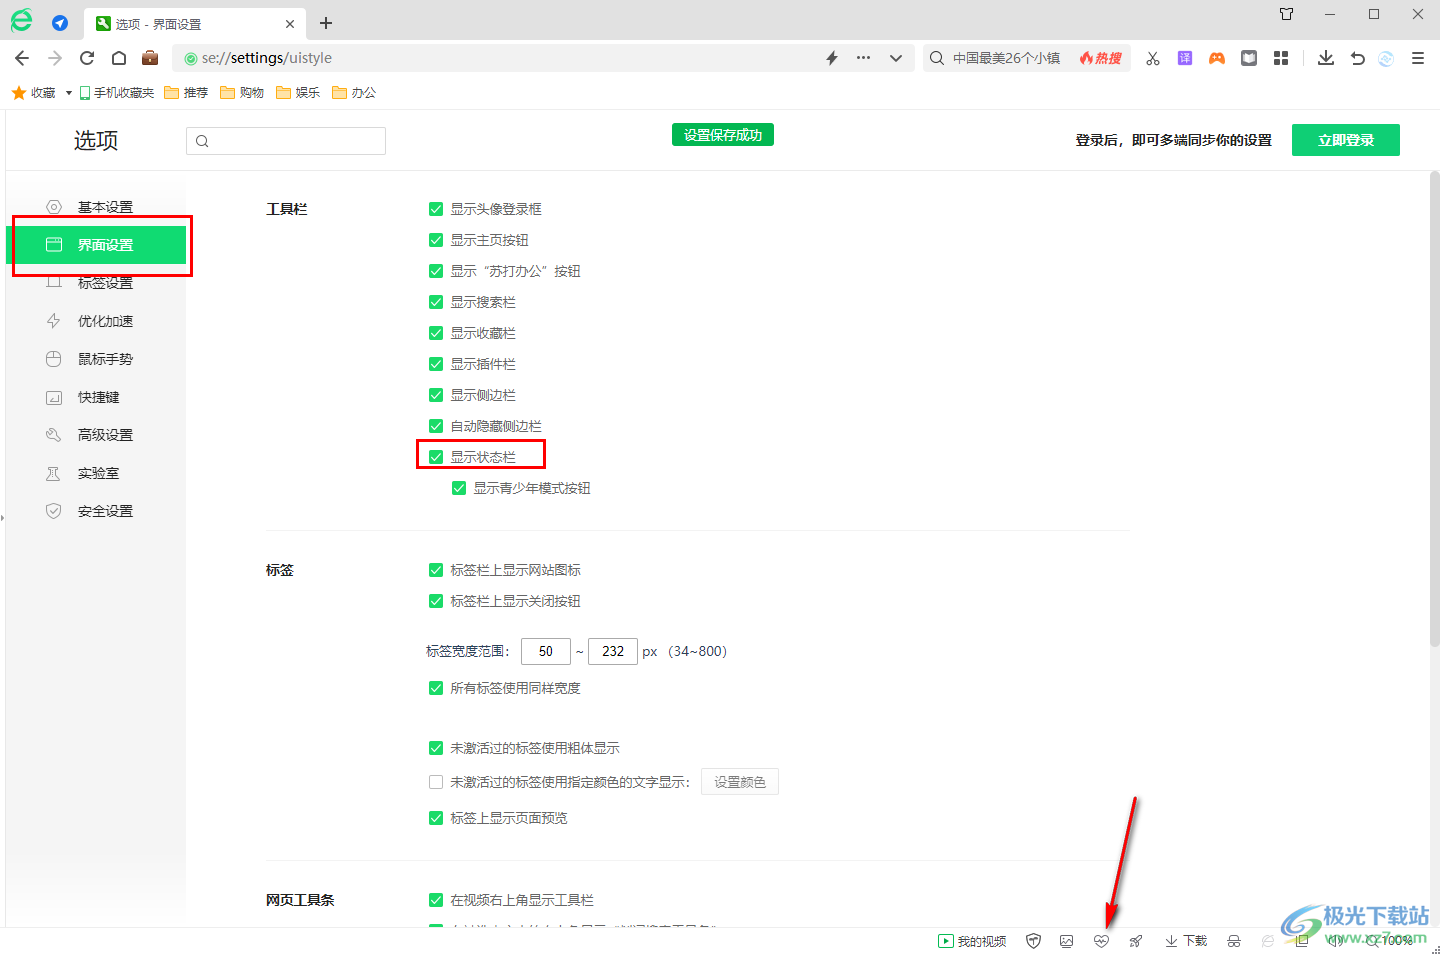Viewport: 1440px width, 954px height.
Task: Click the rocket accelerate icon in status bar
Action: point(1136,941)
